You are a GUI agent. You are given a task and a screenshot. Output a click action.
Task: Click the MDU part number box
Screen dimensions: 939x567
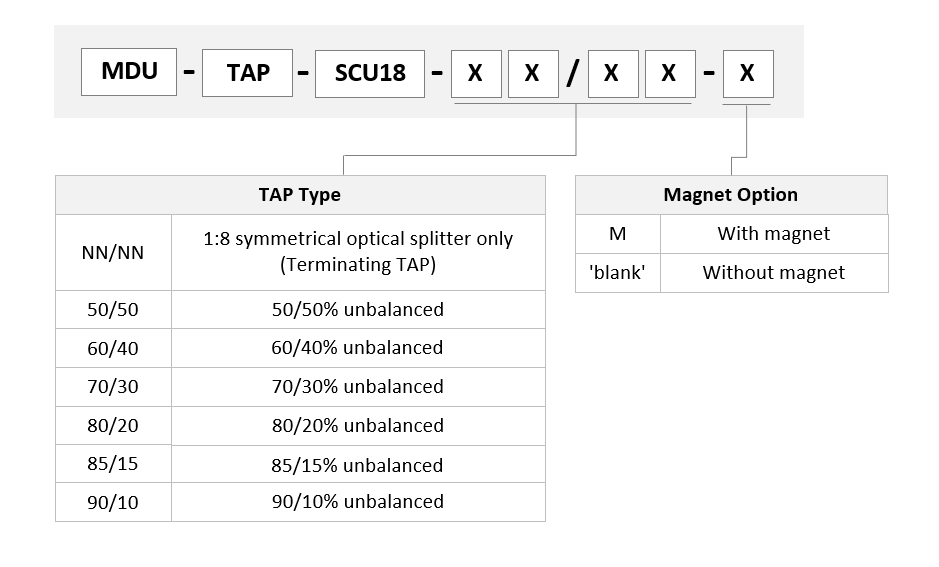tap(129, 72)
